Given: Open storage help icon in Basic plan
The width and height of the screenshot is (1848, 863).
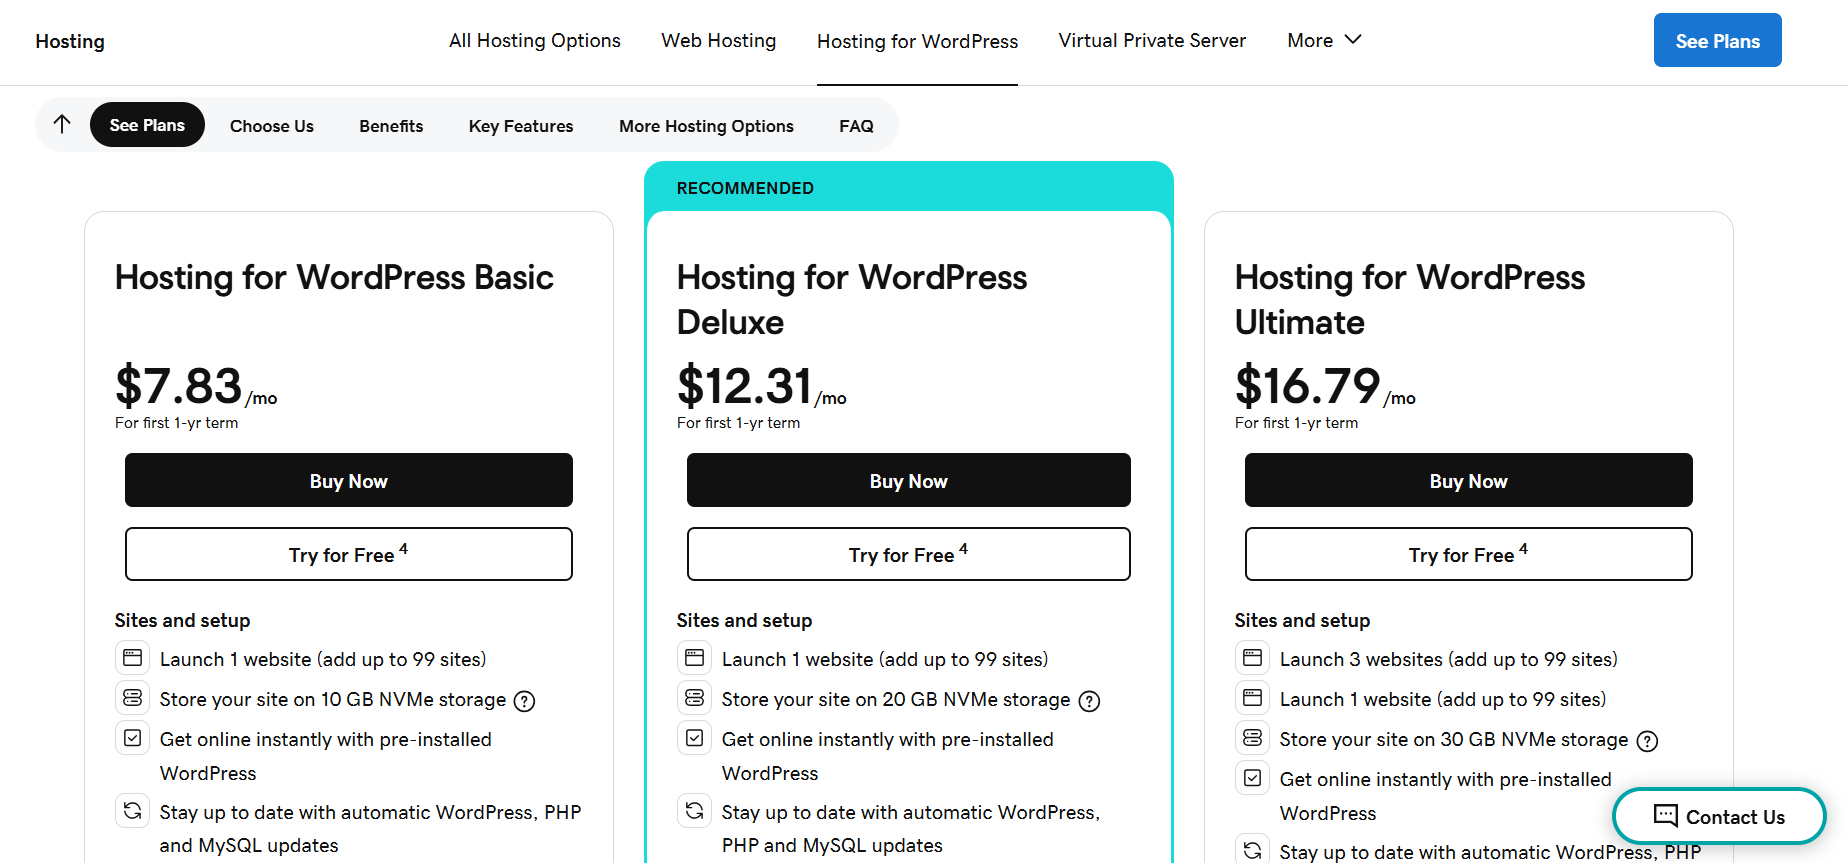Looking at the screenshot, I should [x=524, y=701].
